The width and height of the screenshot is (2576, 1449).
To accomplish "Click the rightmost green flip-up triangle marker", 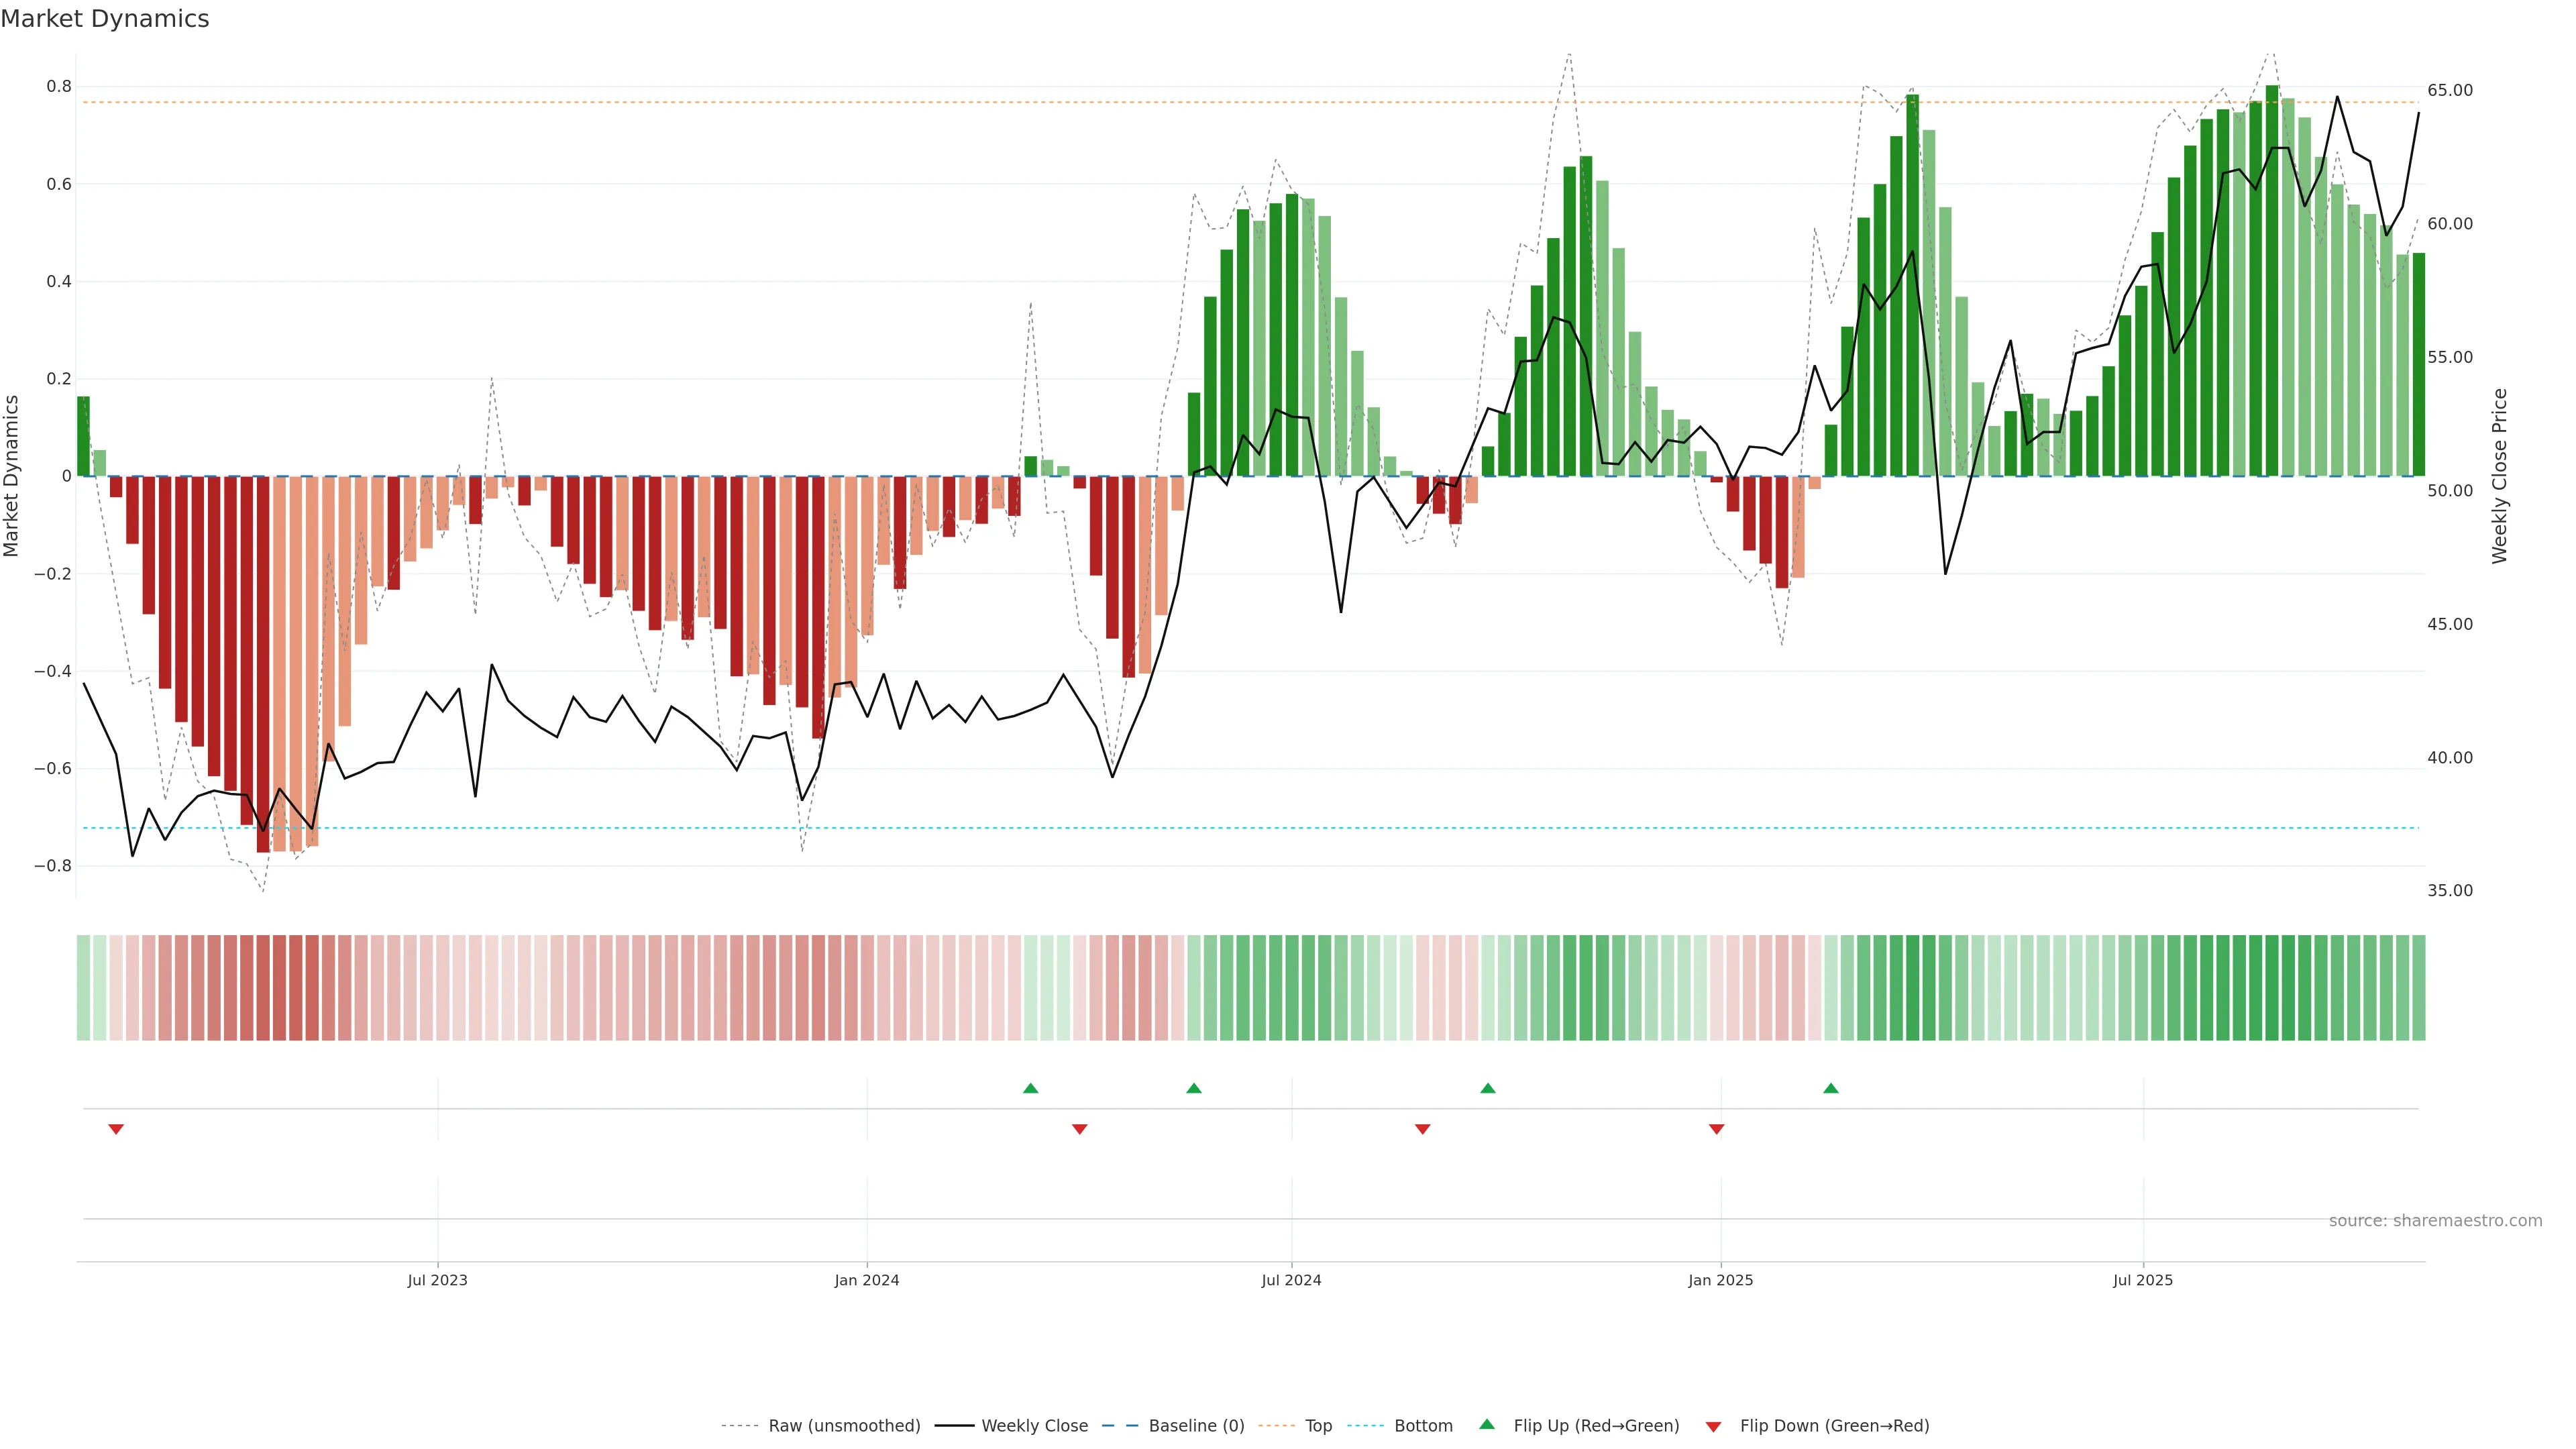I will click(1831, 1088).
